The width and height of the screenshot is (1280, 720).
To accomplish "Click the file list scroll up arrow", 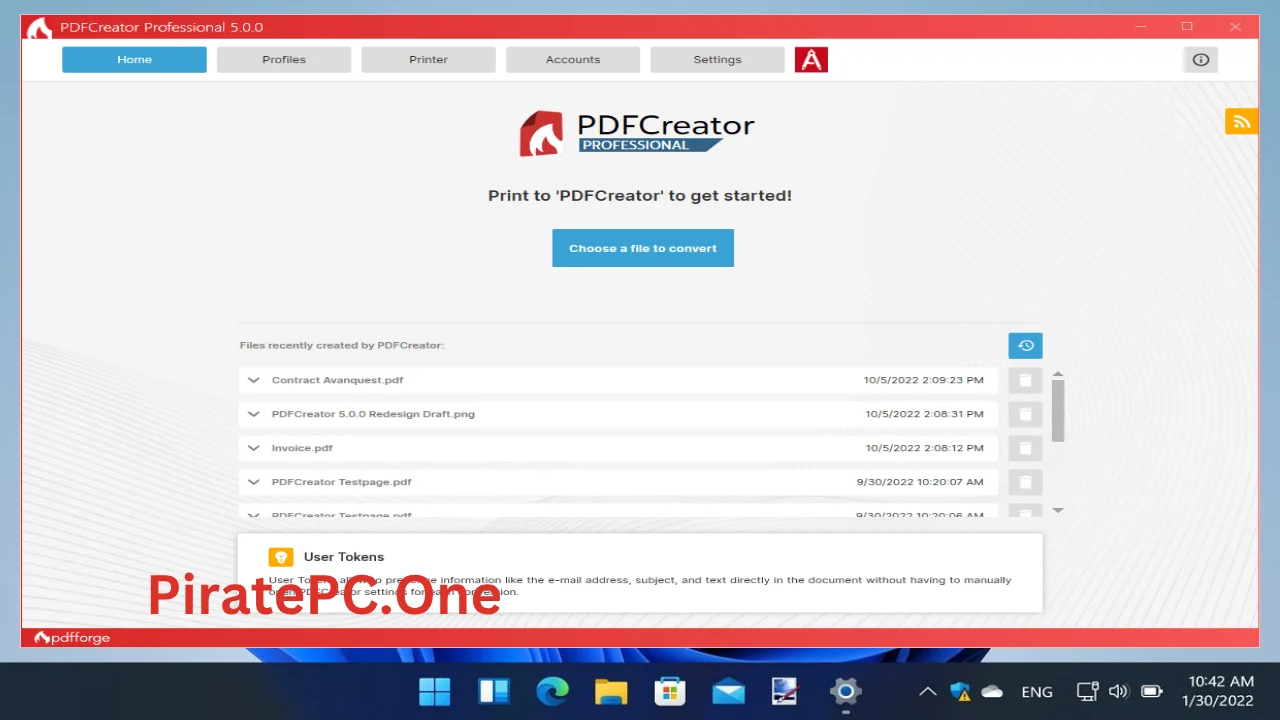I will point(1058,374).
